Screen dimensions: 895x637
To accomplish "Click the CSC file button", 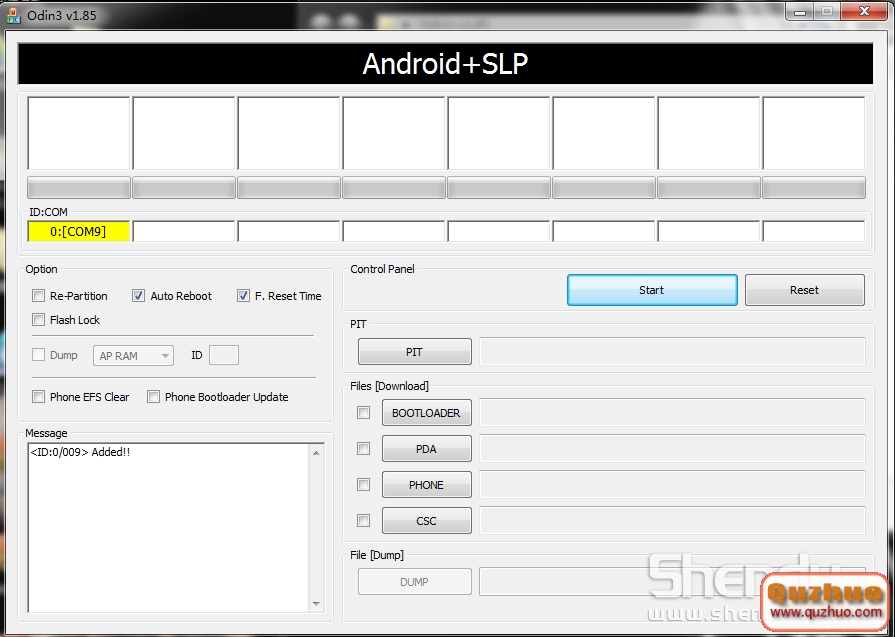I will click(426, 521).
